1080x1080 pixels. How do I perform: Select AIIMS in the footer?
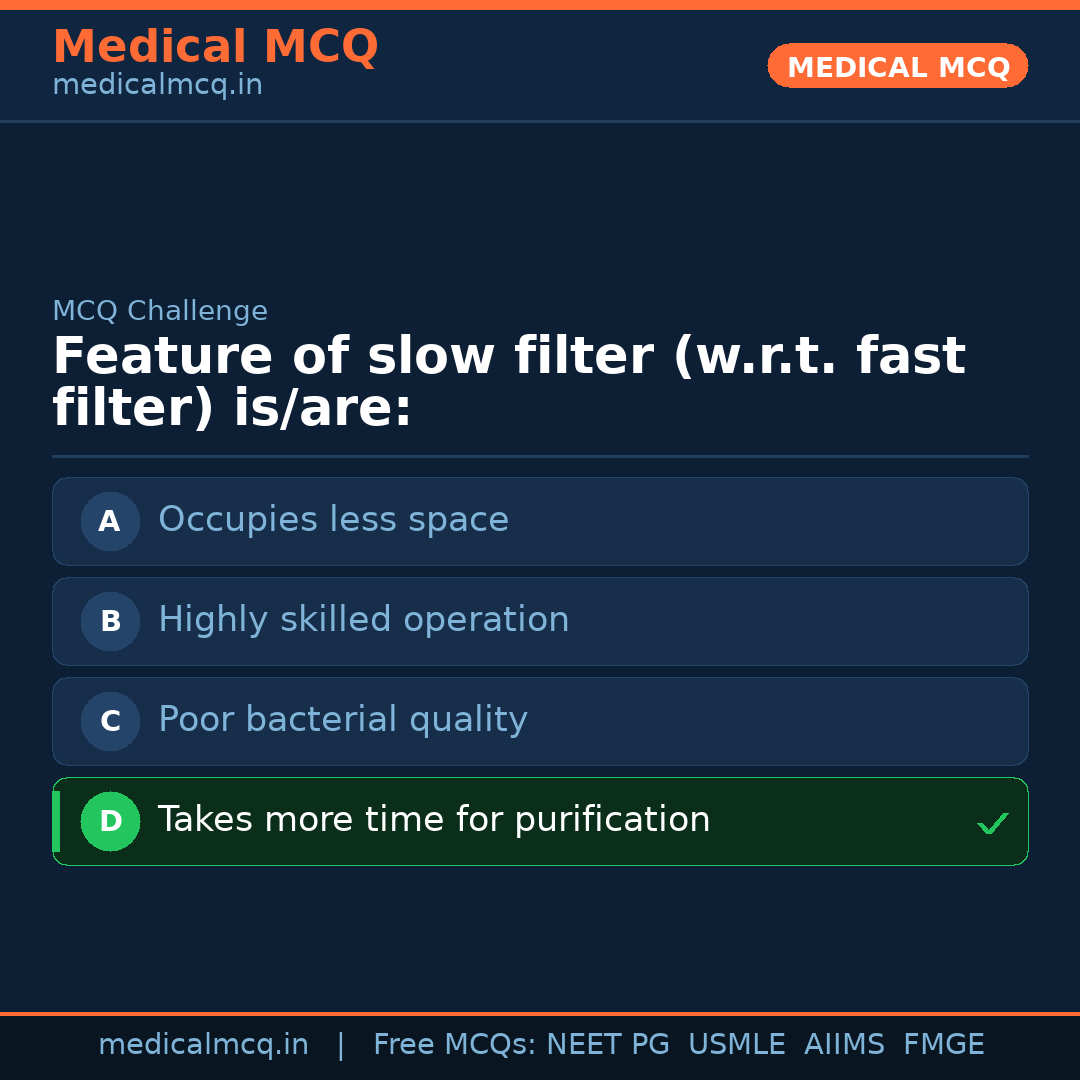pos(844,1045)
